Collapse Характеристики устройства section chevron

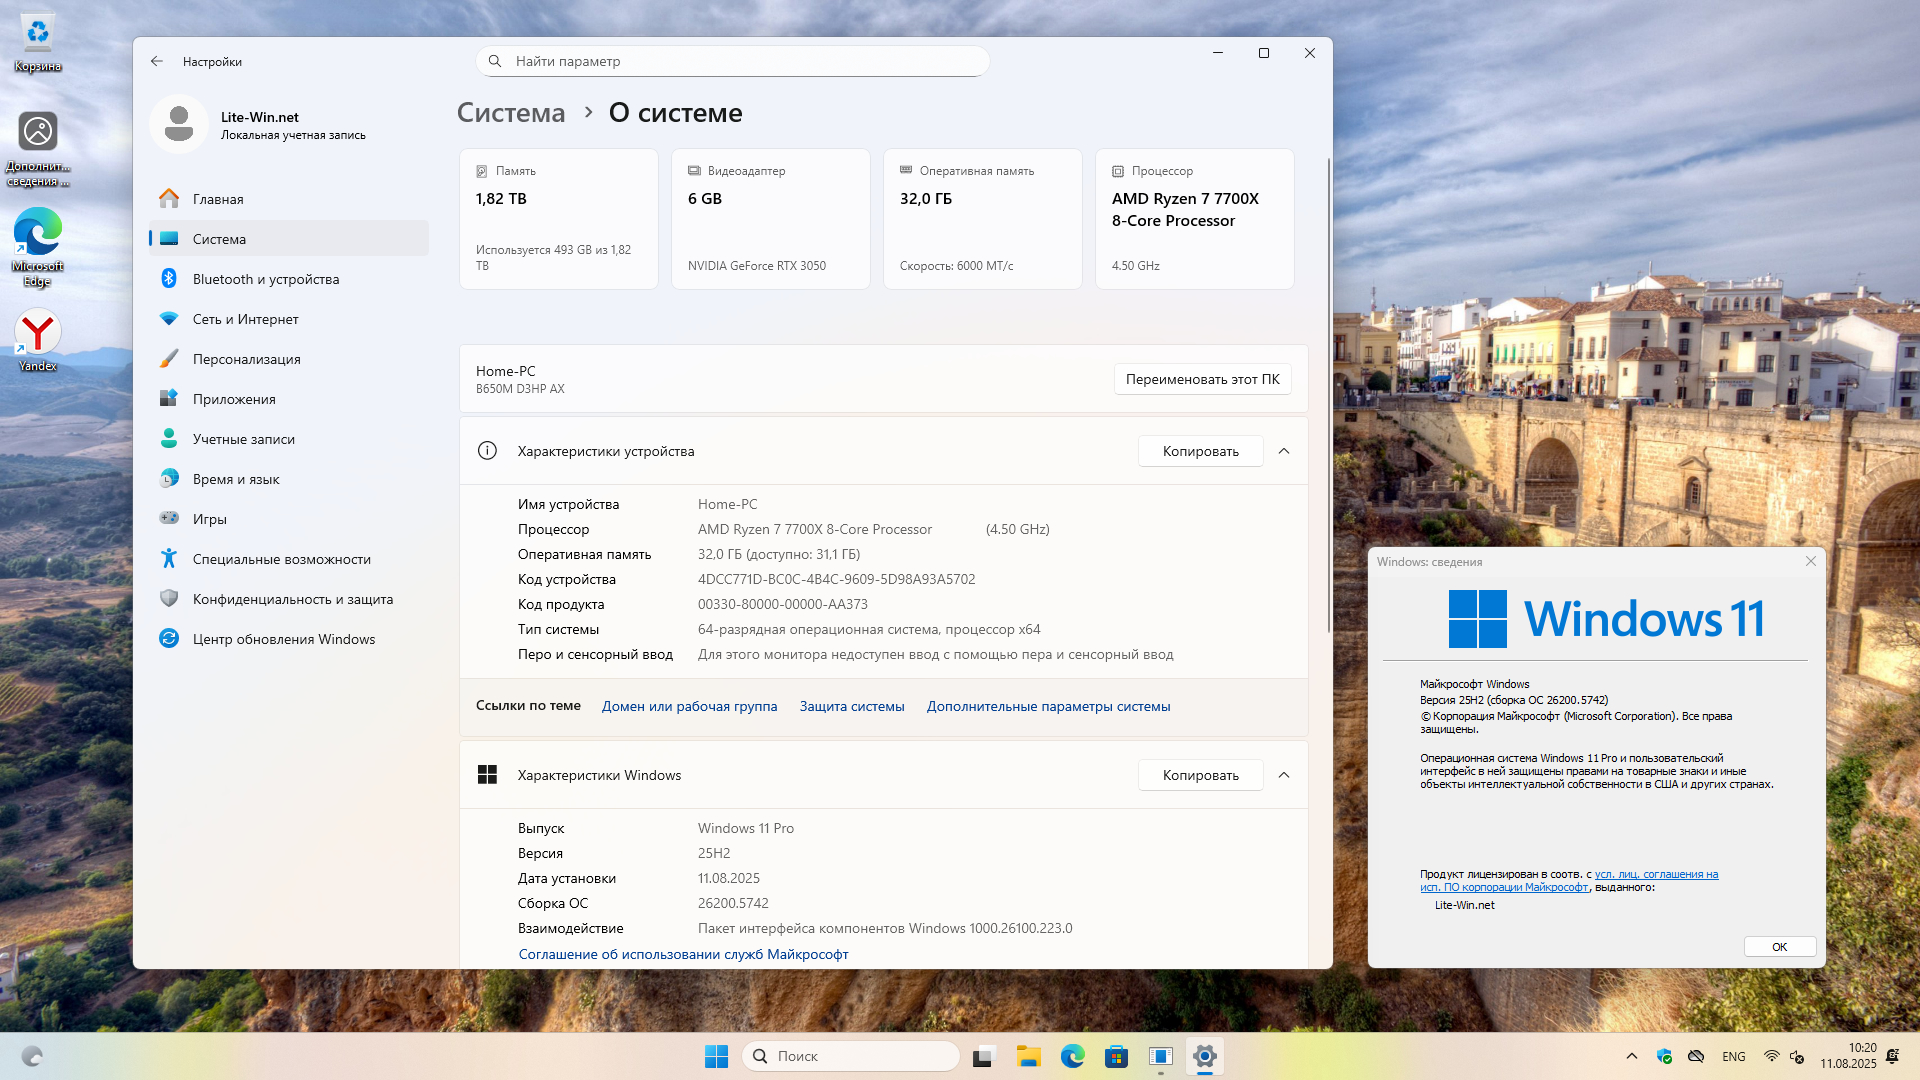point(1284,451)
